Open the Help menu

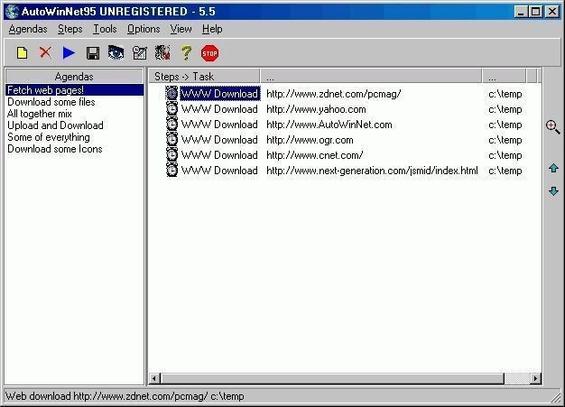[x=212, y=29]
